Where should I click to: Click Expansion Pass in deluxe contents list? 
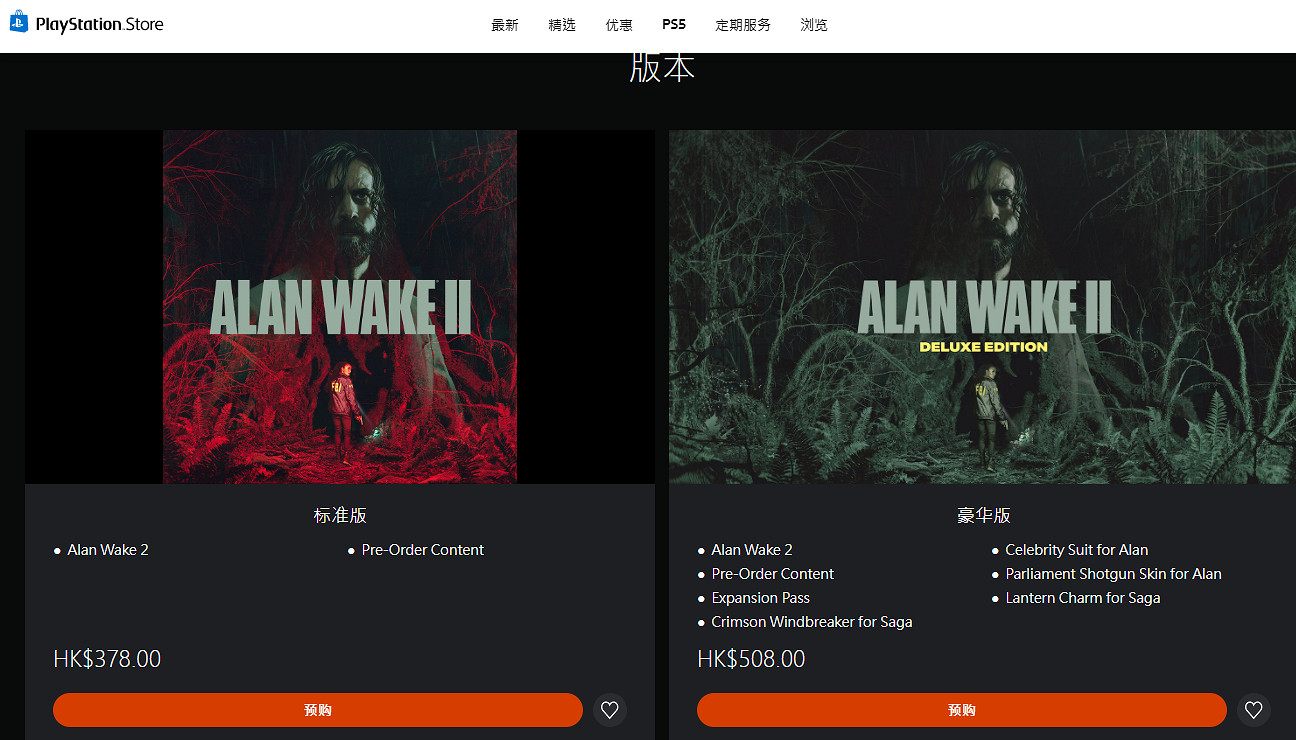[761, 598]
